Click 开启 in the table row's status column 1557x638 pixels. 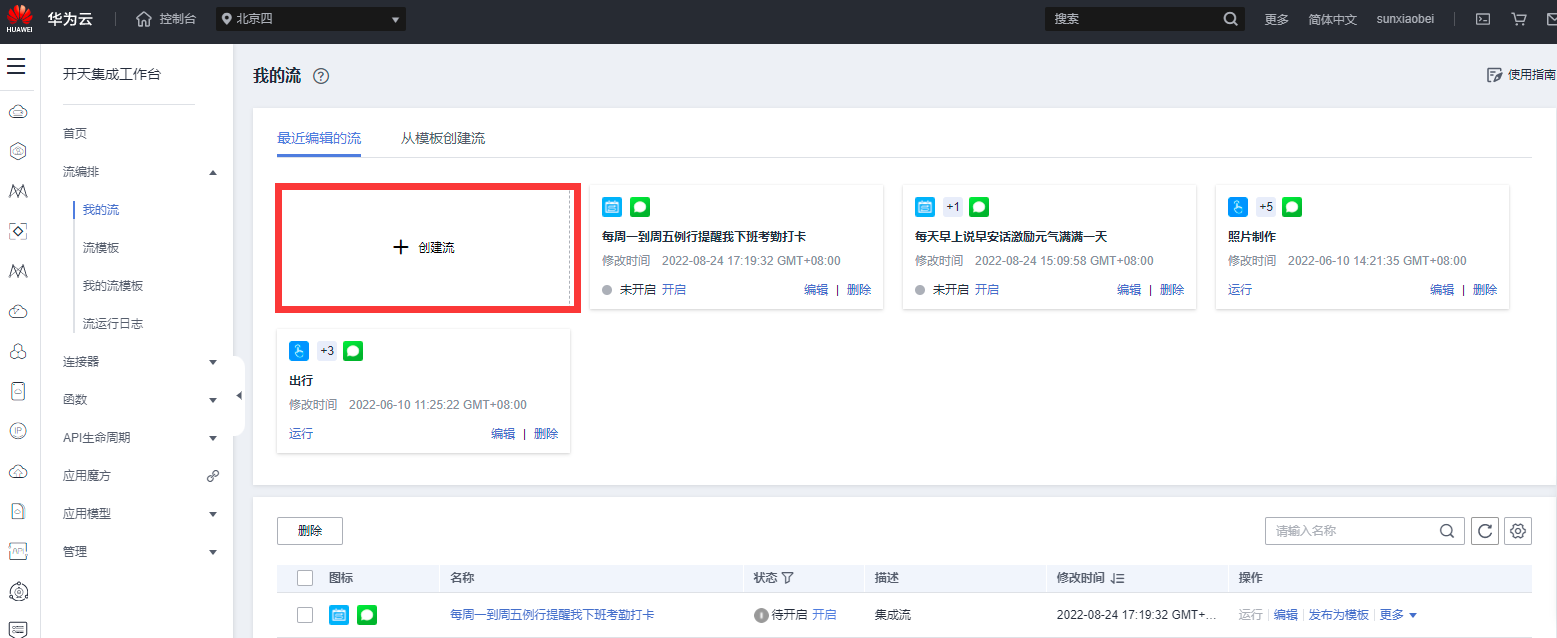click(x=824, y=615)
